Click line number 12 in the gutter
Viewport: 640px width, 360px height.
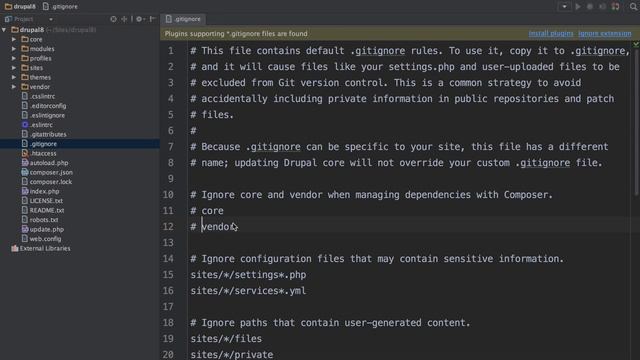click(168, 227)
